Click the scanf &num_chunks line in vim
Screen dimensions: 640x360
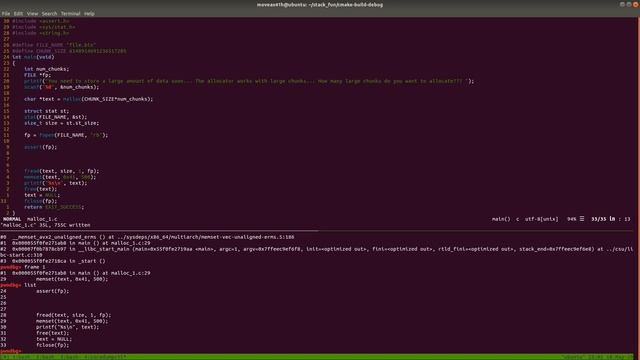pos(61,87)
